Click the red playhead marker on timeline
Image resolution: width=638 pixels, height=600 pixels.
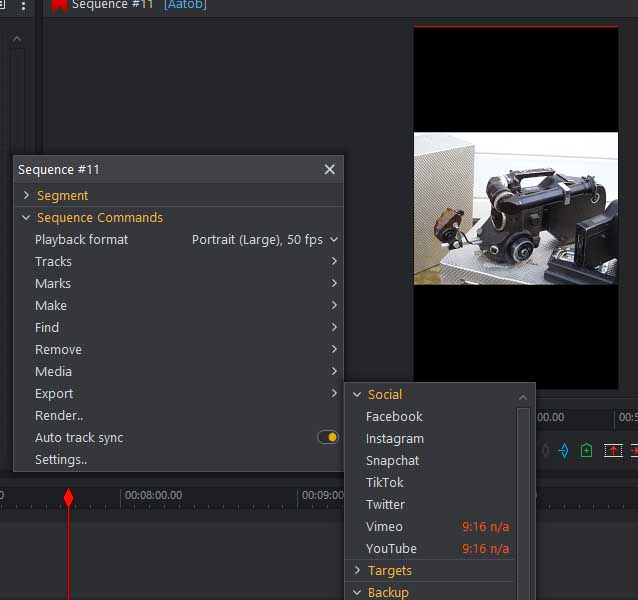pos(68,497)
